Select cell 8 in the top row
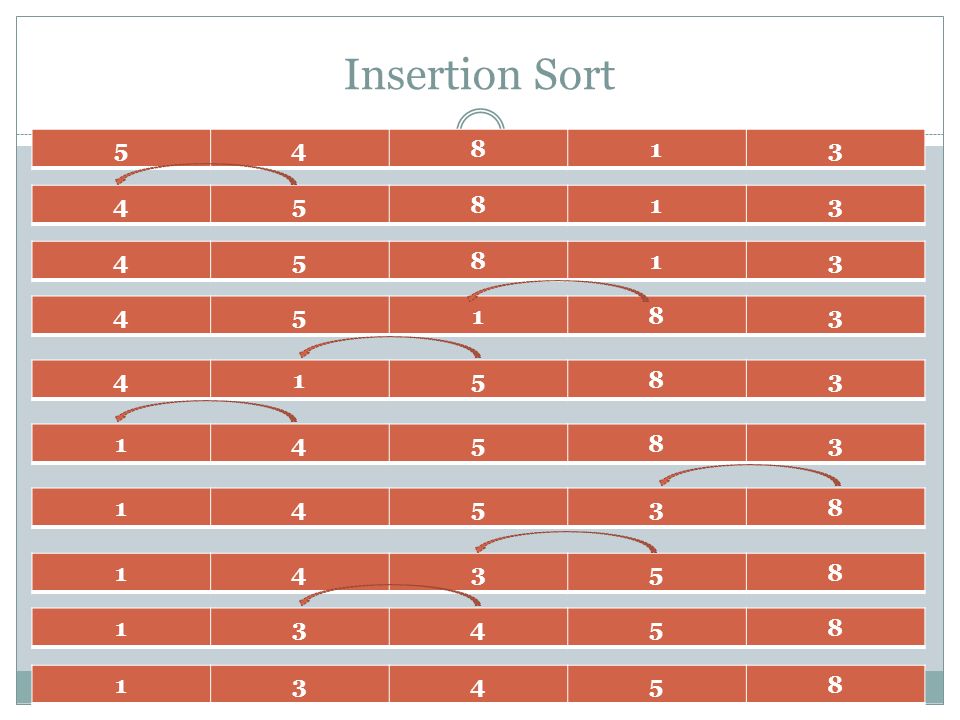This screenshot has height=720, width=960. coord(478,148)
